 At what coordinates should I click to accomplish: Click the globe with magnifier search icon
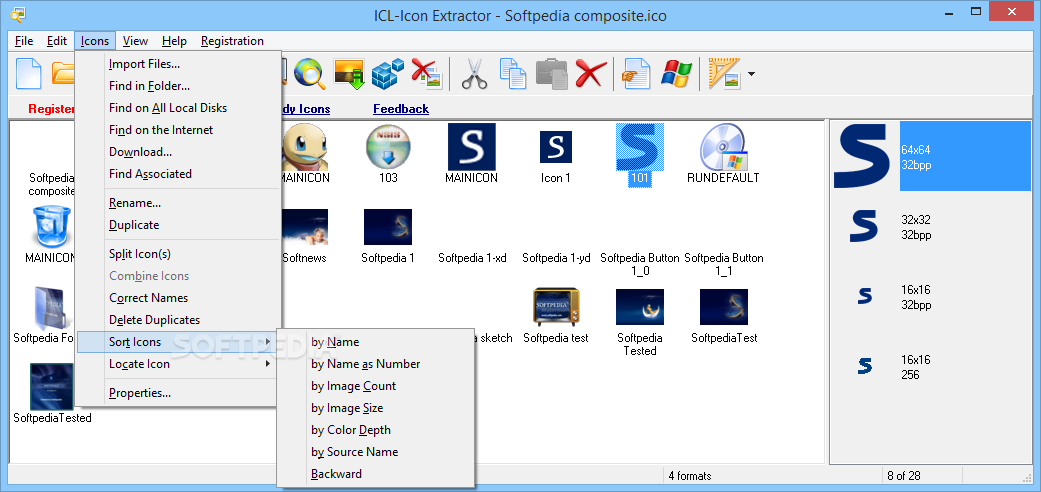coord(309,73)
